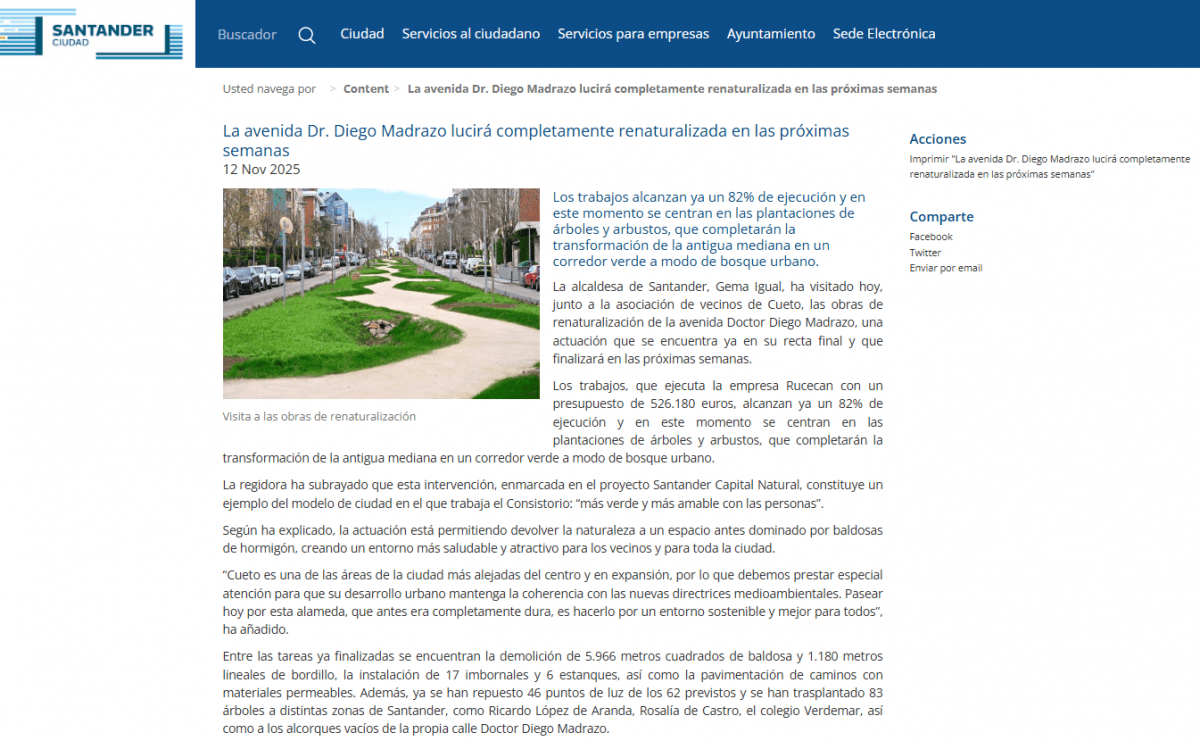The image size is (1200, 741).
Task: Go to the Ayuntamiento section
Action: [770, 34]
